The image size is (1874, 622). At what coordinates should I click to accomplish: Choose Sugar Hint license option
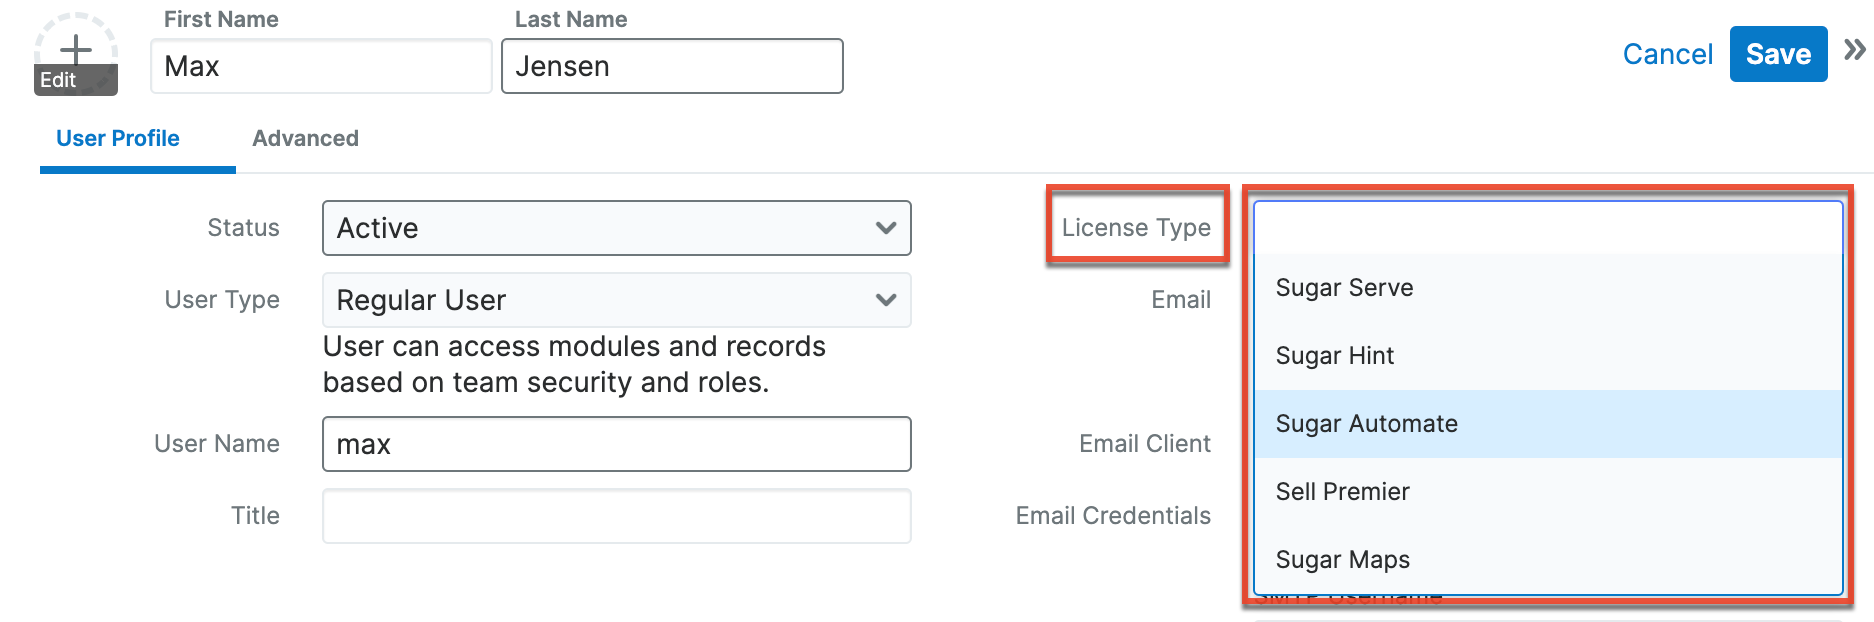(x=1334, y=356)
